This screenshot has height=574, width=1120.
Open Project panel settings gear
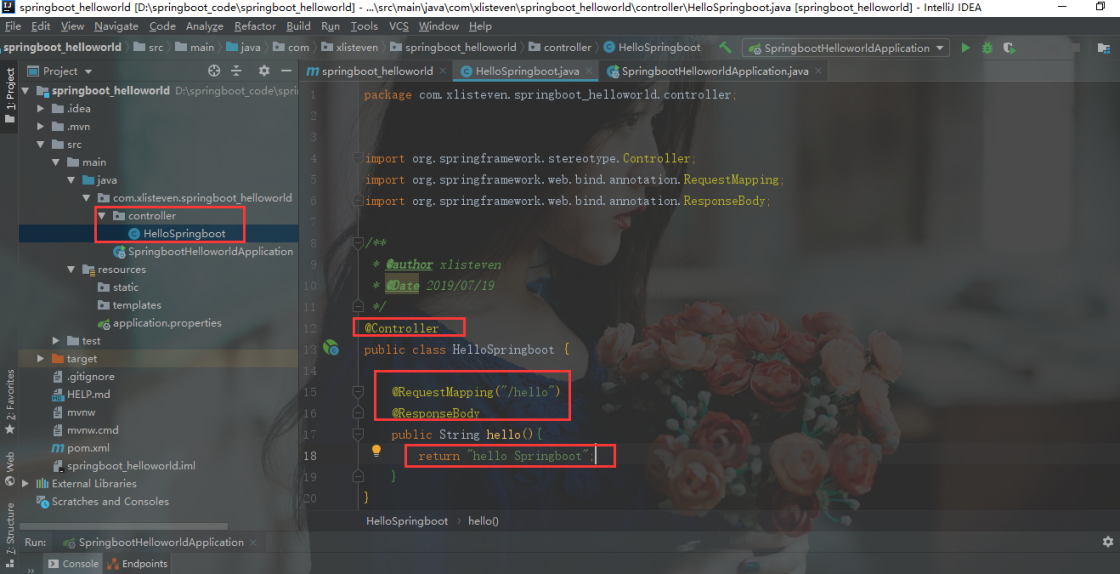click(x=264, y=71)
